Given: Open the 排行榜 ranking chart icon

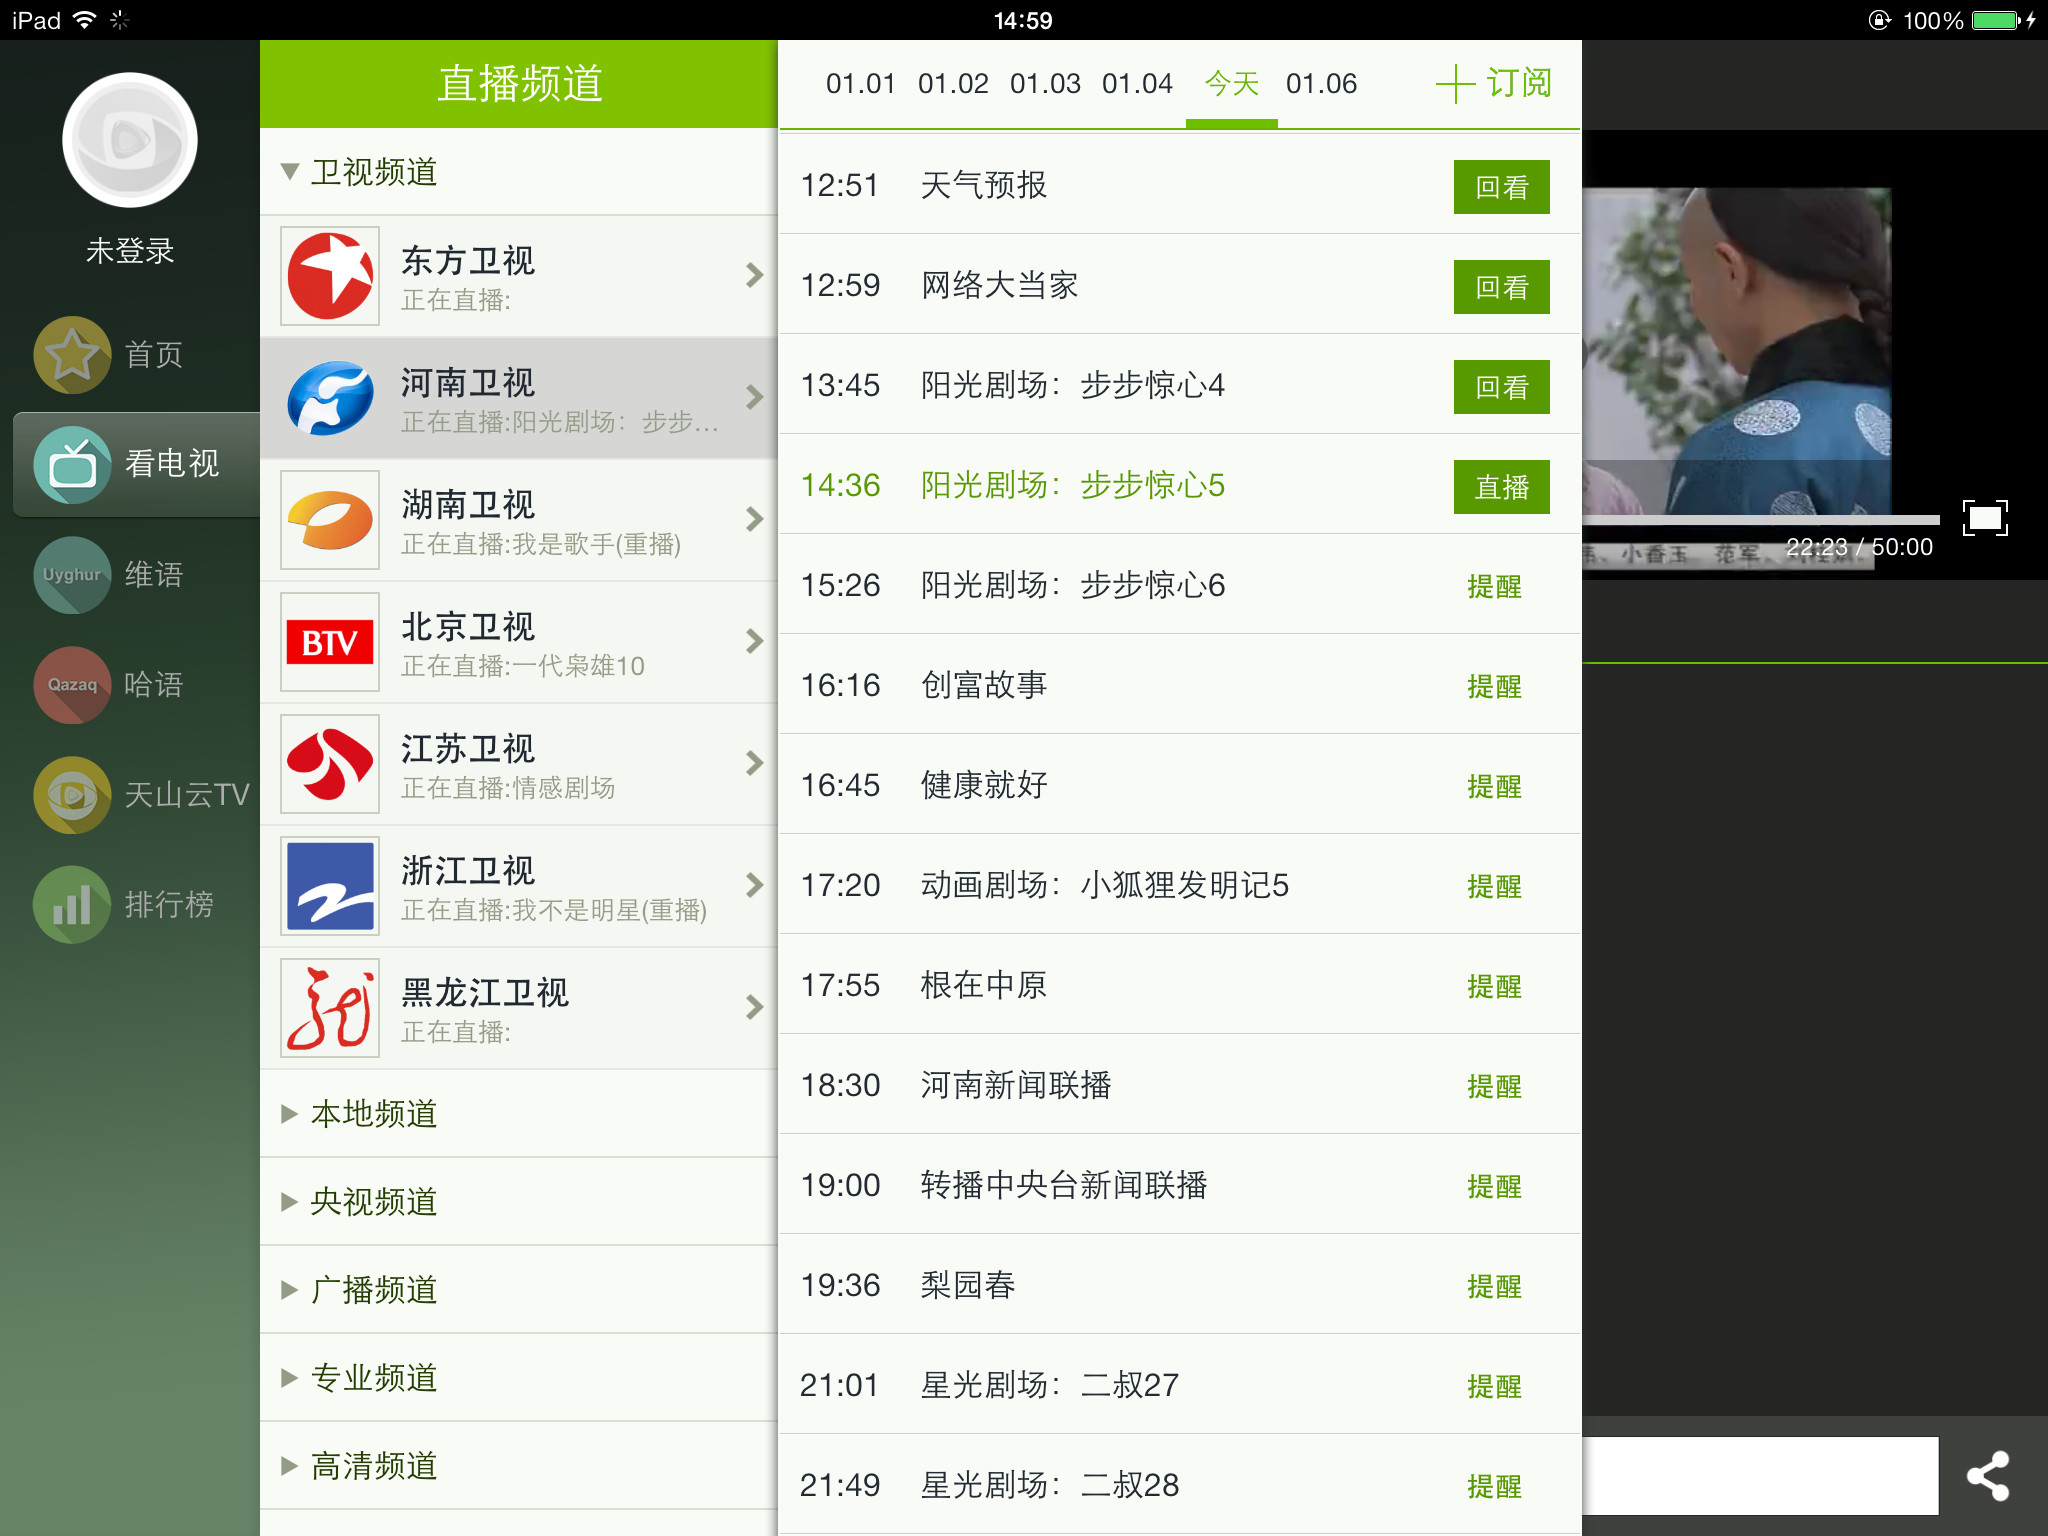Looking at the screenshot, I should click(x=72, y=904).
